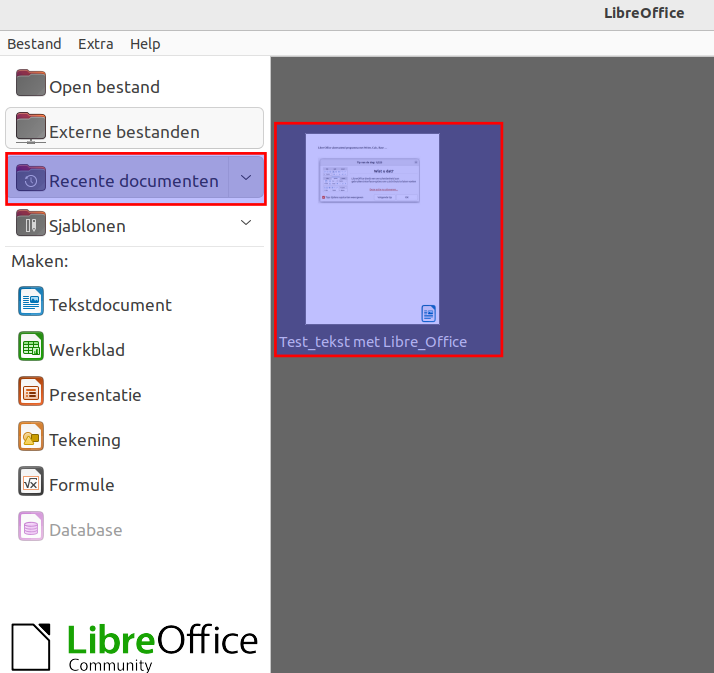Click the Presentatie text label
714x673 pixels.
pos(95,395)
